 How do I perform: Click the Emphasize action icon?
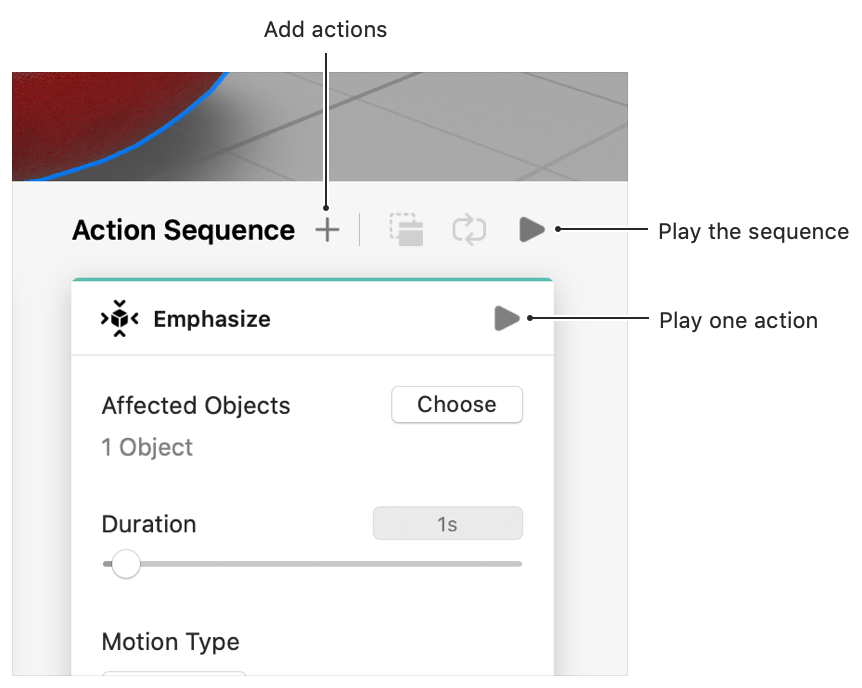[120, 319]
